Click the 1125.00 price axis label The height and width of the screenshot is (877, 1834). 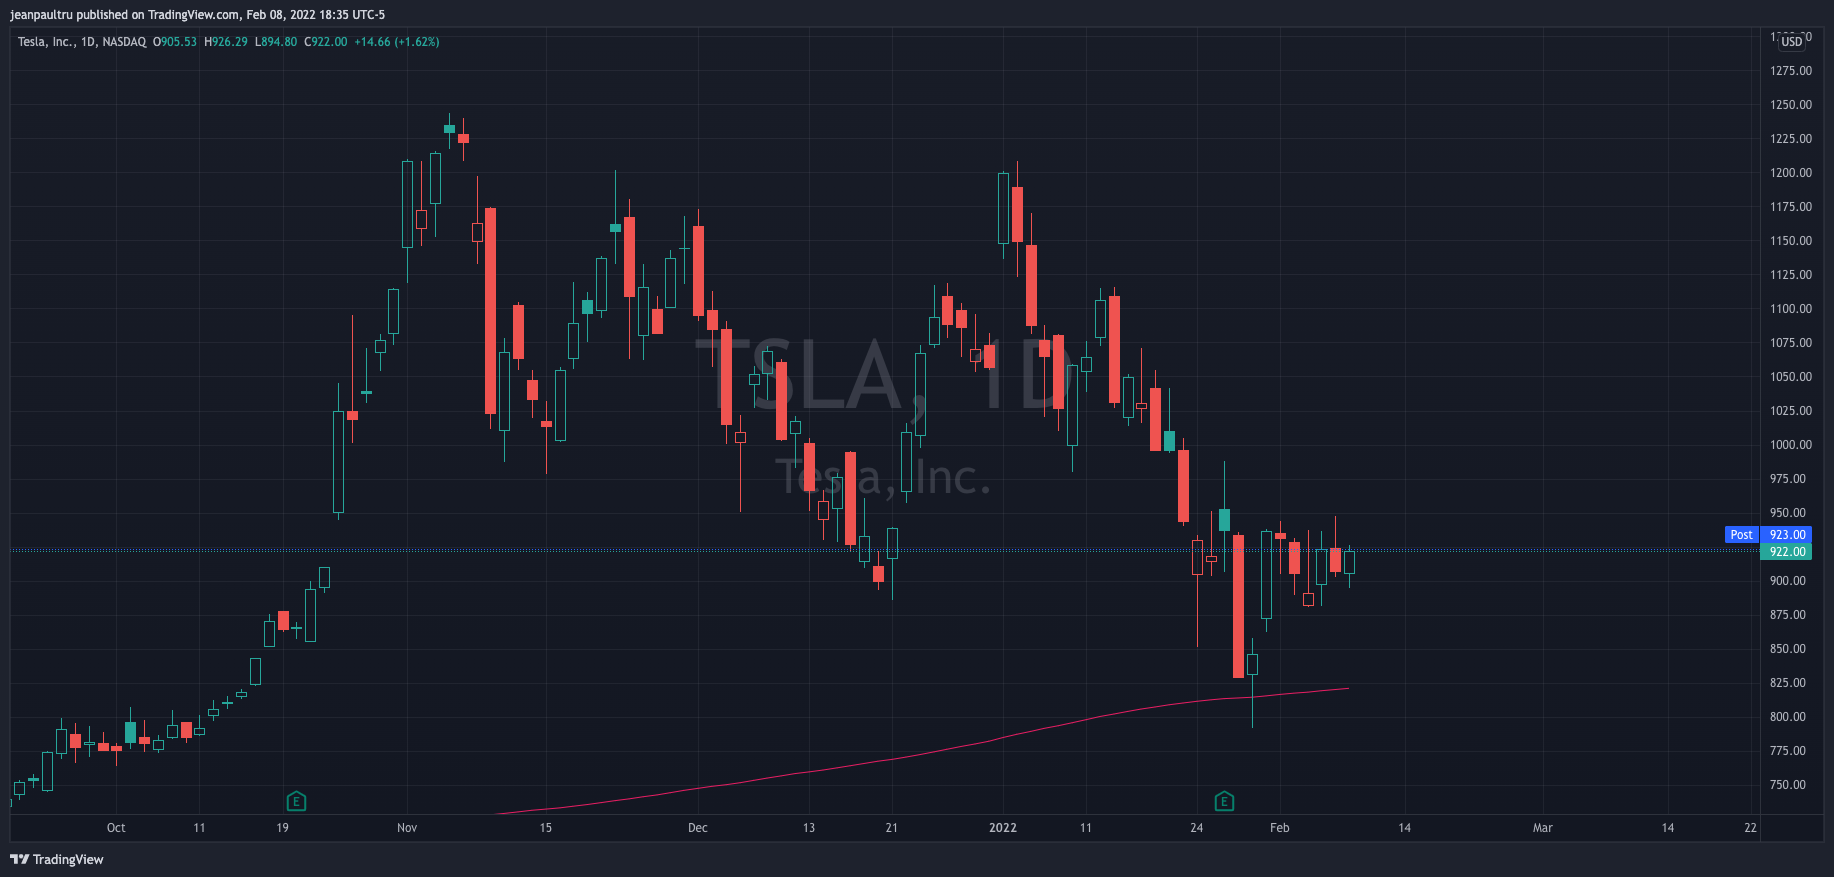1790,275
